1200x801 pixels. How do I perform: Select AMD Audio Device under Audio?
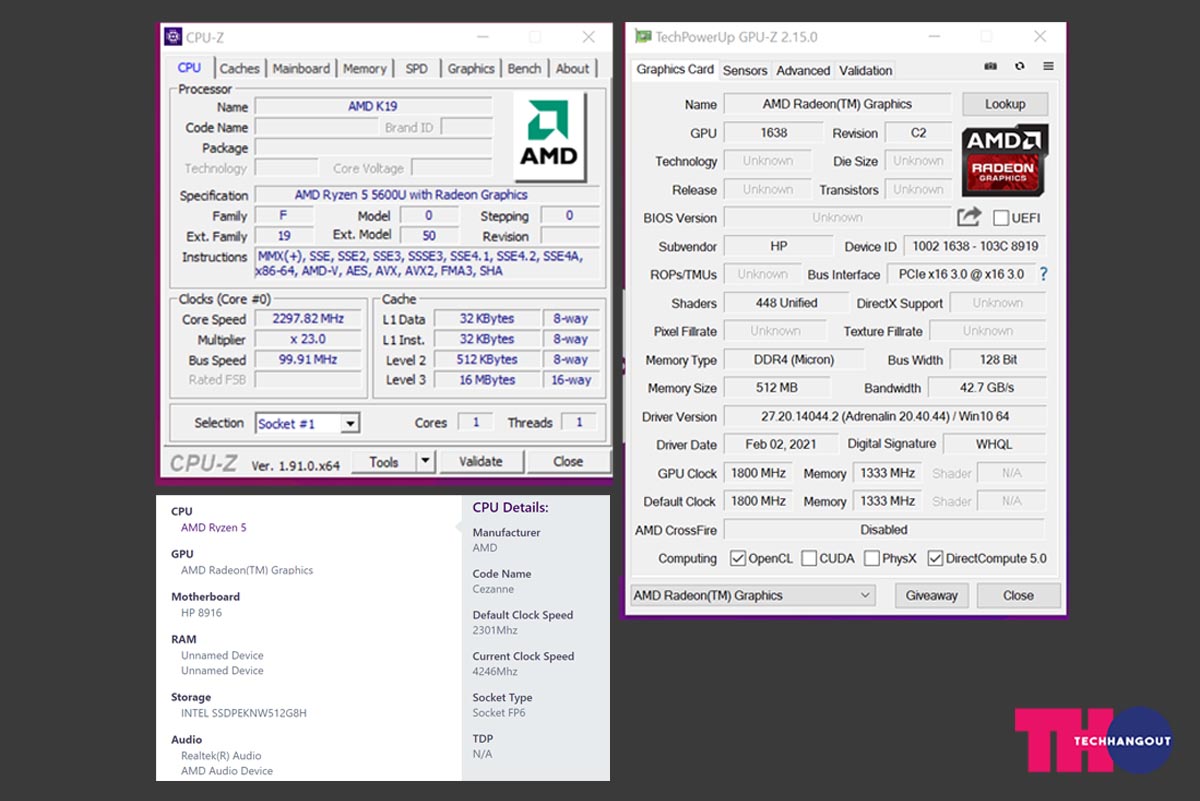pyautogui.click(x=227, y=771)
